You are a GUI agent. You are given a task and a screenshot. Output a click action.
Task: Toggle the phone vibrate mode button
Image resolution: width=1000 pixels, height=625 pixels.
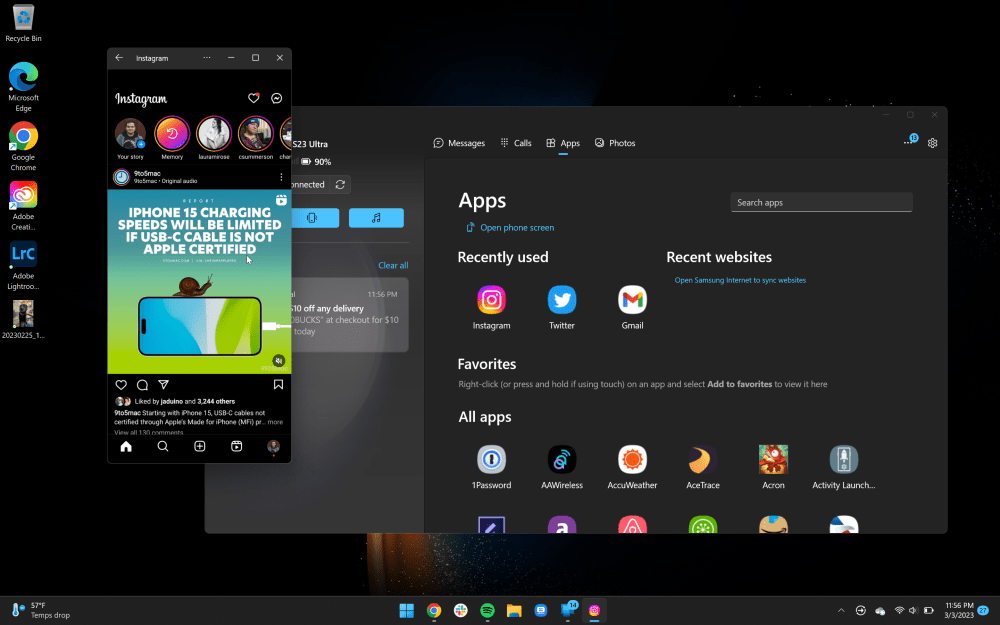(x=311, y=218)
